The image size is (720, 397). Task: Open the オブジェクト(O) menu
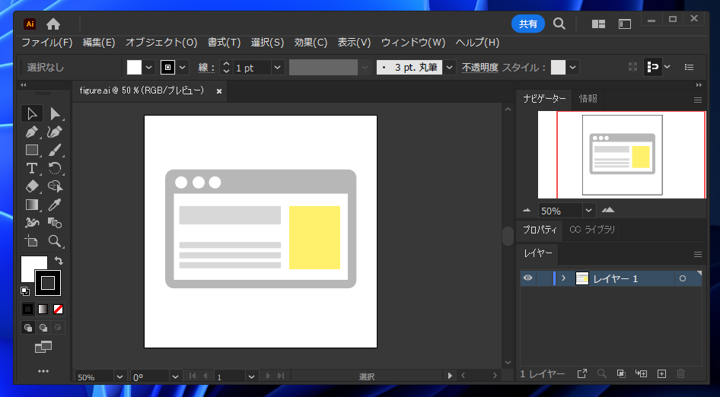pyautogui.click(x=161, y=43)
